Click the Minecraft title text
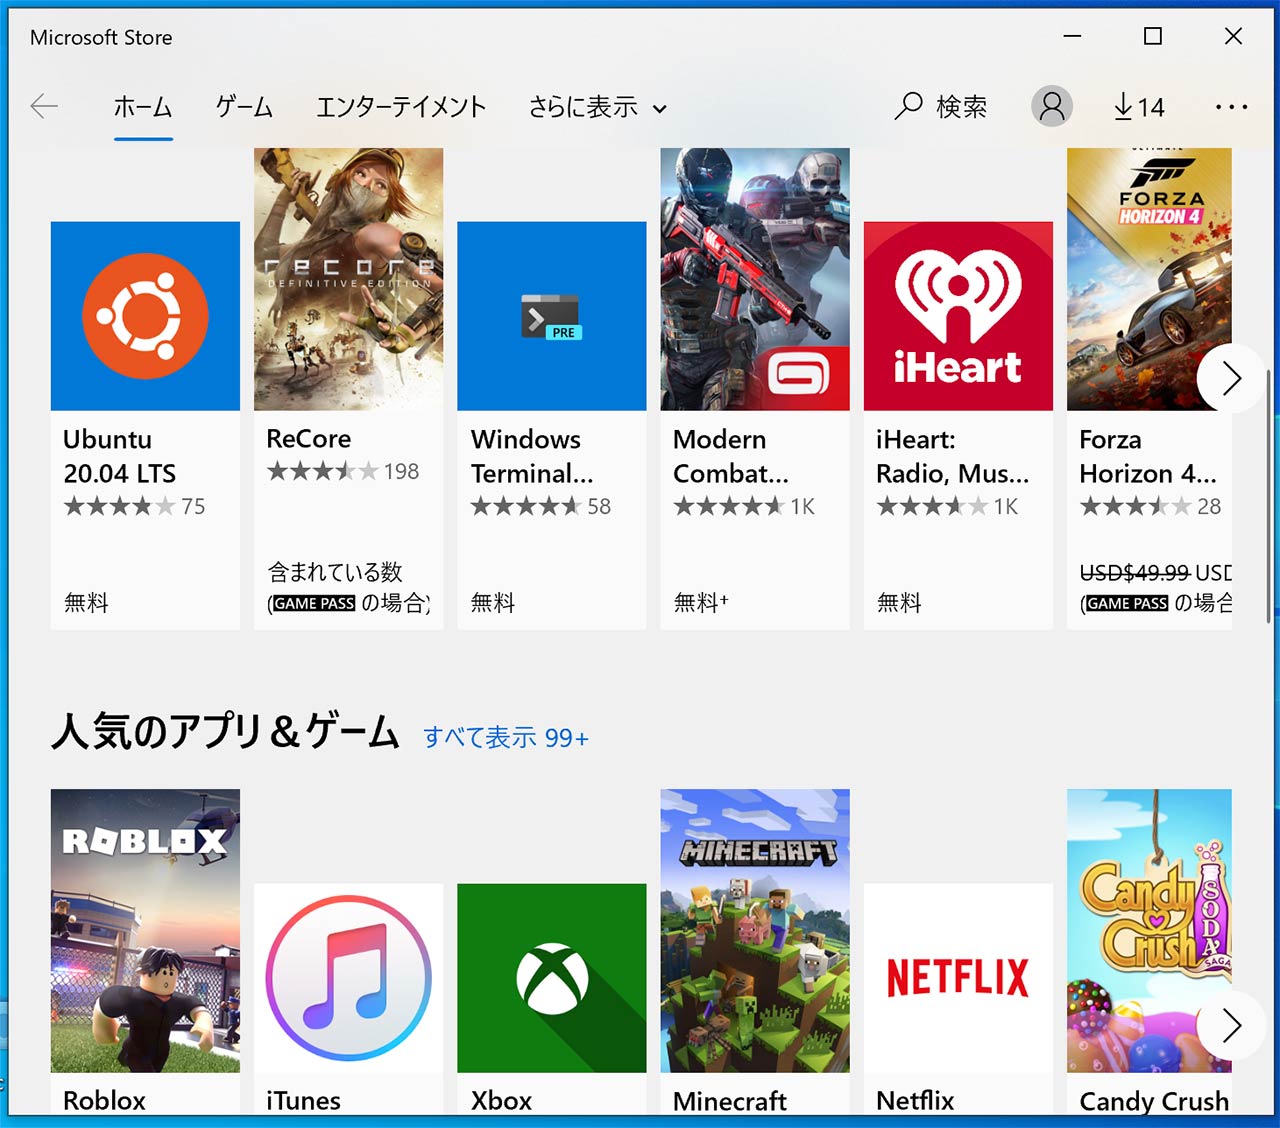Screen dimensions: 1280x1128 coord(729,1100)
